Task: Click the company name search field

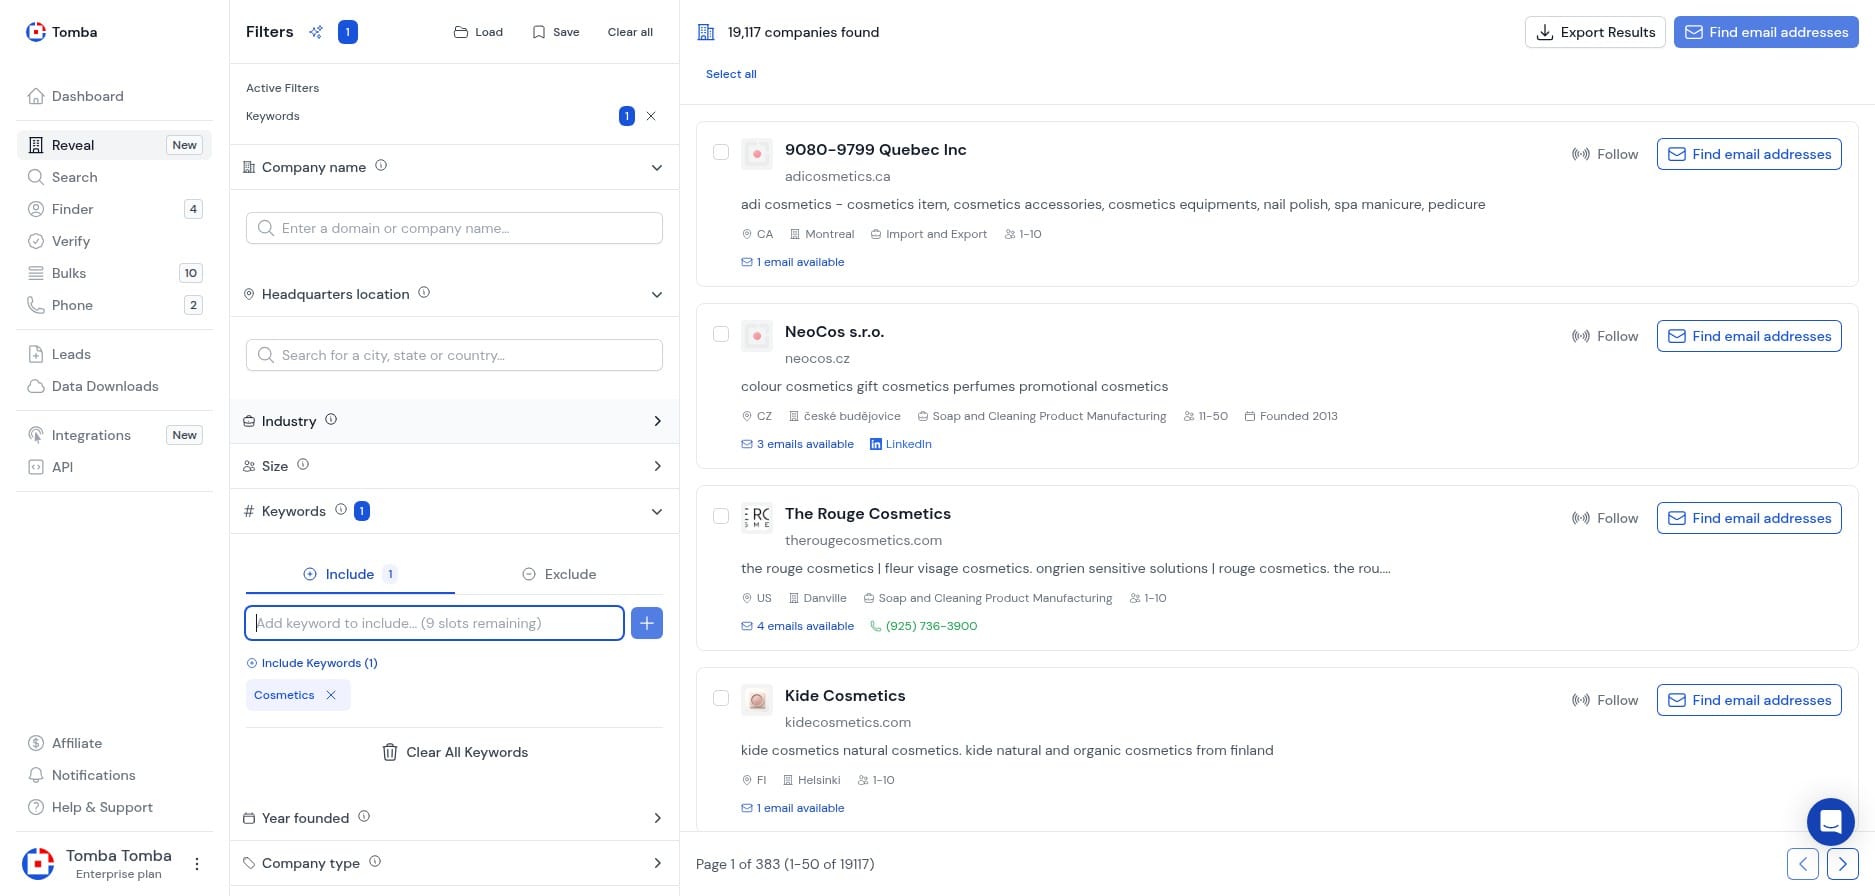Action: coord(454,228)
